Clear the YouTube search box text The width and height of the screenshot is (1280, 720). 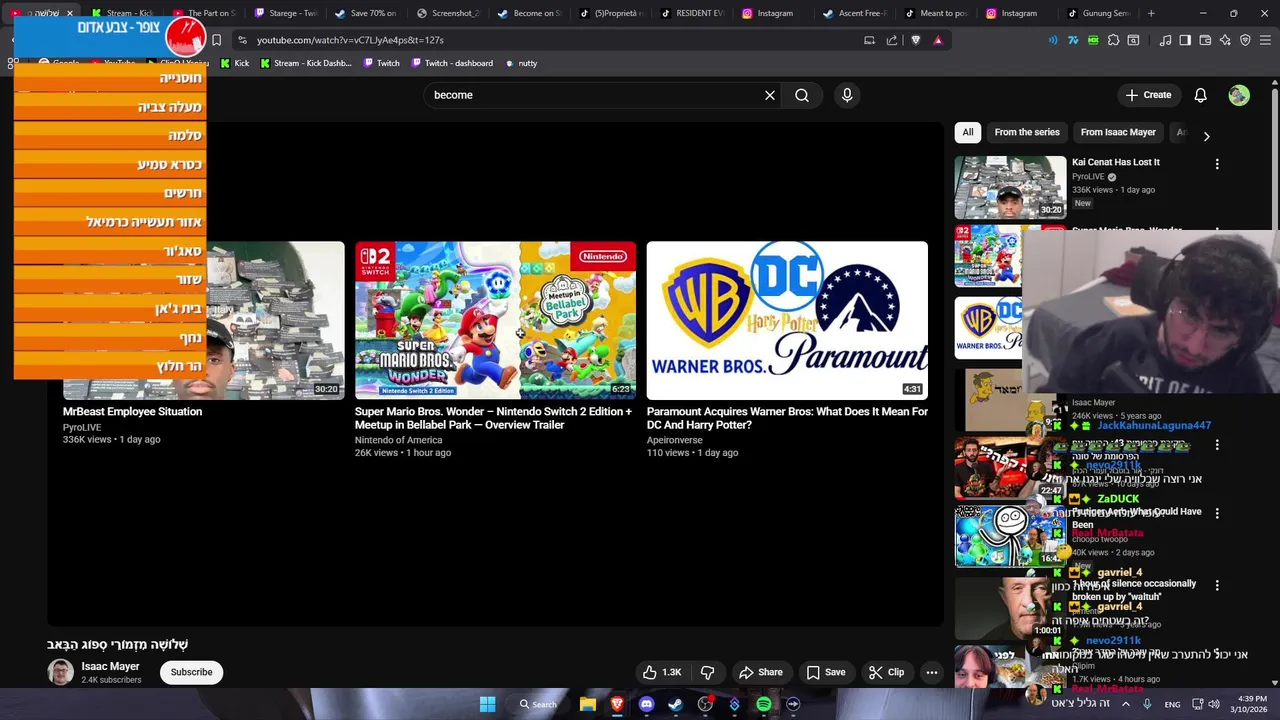pos(770,95)
